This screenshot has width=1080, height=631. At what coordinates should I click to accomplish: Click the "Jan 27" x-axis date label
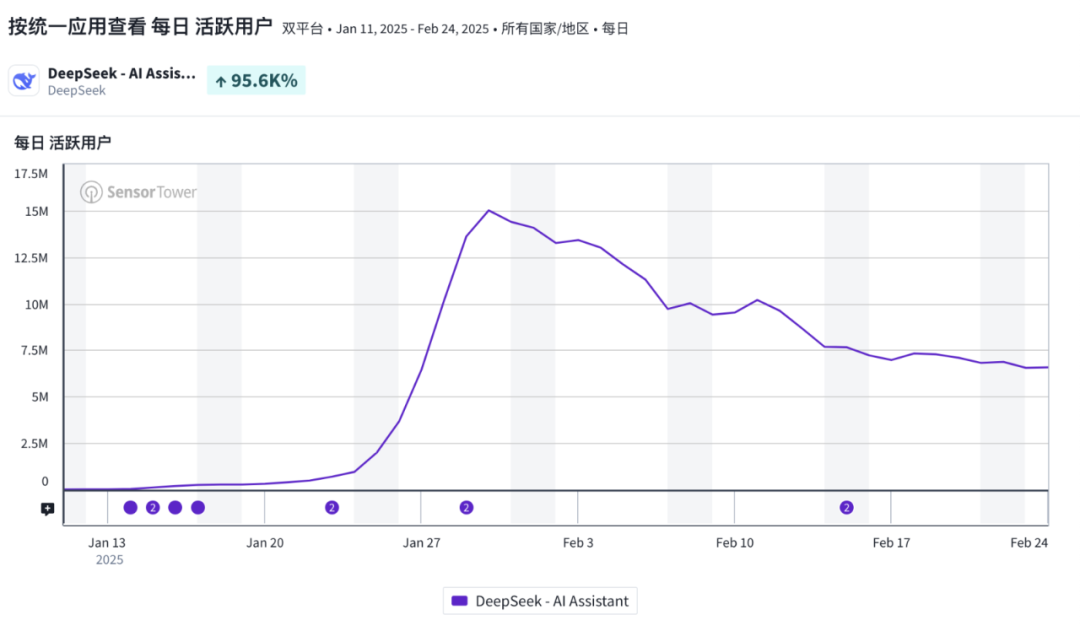click(421, 543)
